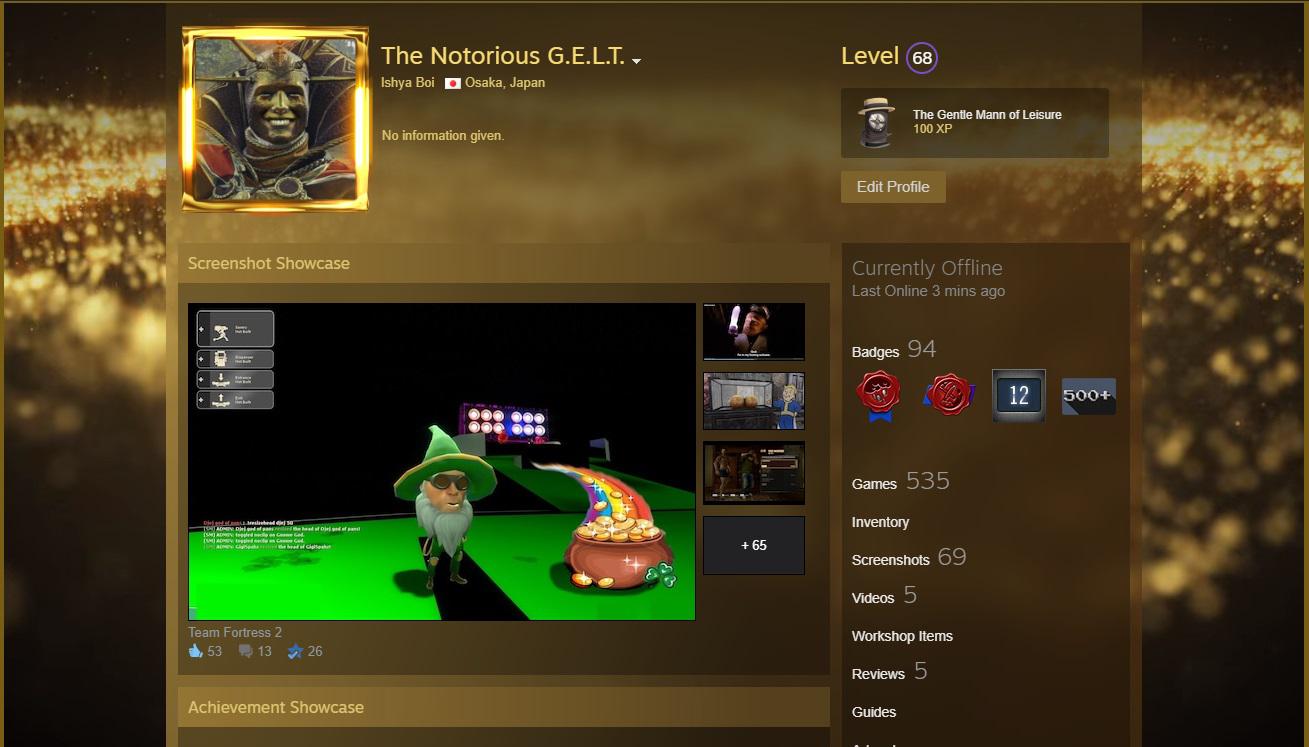Screen dimensions: 1309x747
Task: Open the Guides link
Action: pos(874,712)
